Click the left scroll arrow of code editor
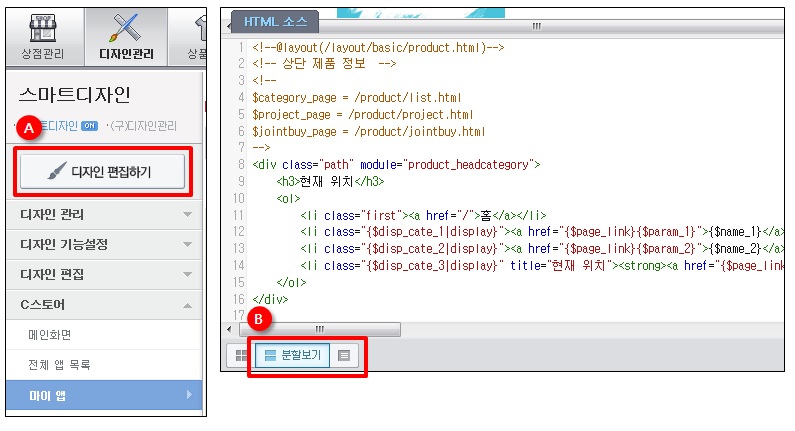Viewport: 795px width, 431px height. point(230,330)
